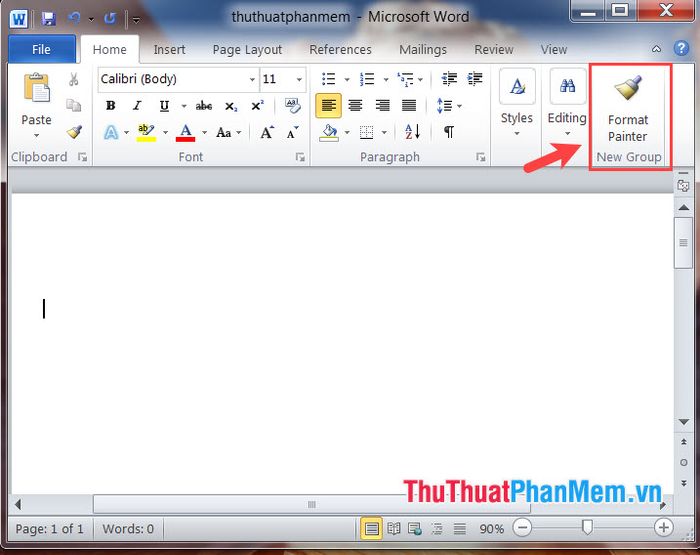Open underline style dropdown arrow

tap(183, 106)
